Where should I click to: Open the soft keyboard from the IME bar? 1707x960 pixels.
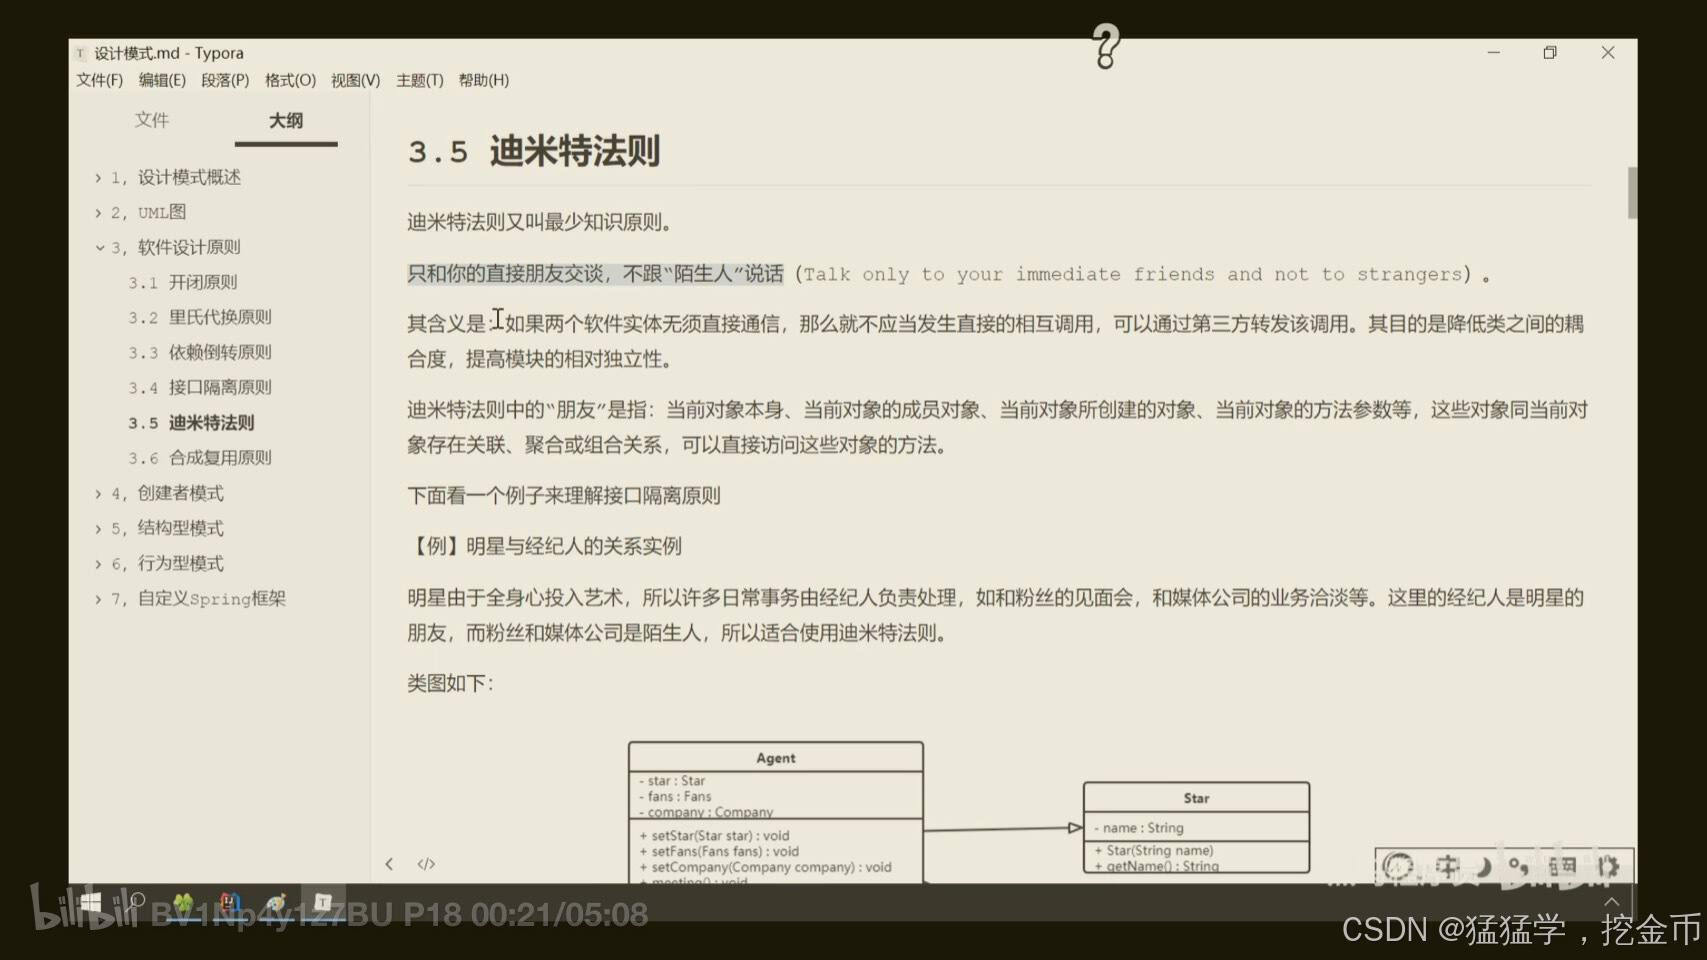click(x=1562, y=867)
